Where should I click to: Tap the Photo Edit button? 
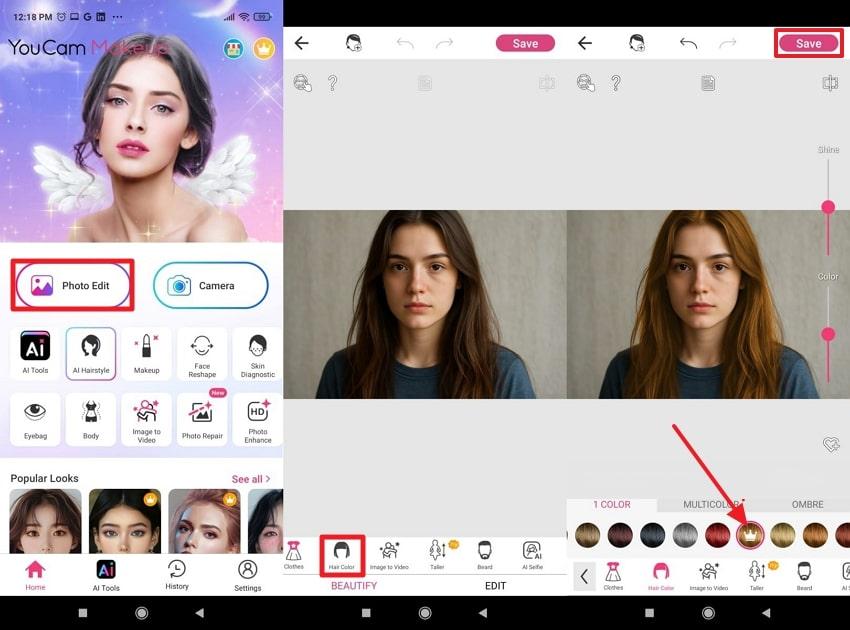[72, 285]
